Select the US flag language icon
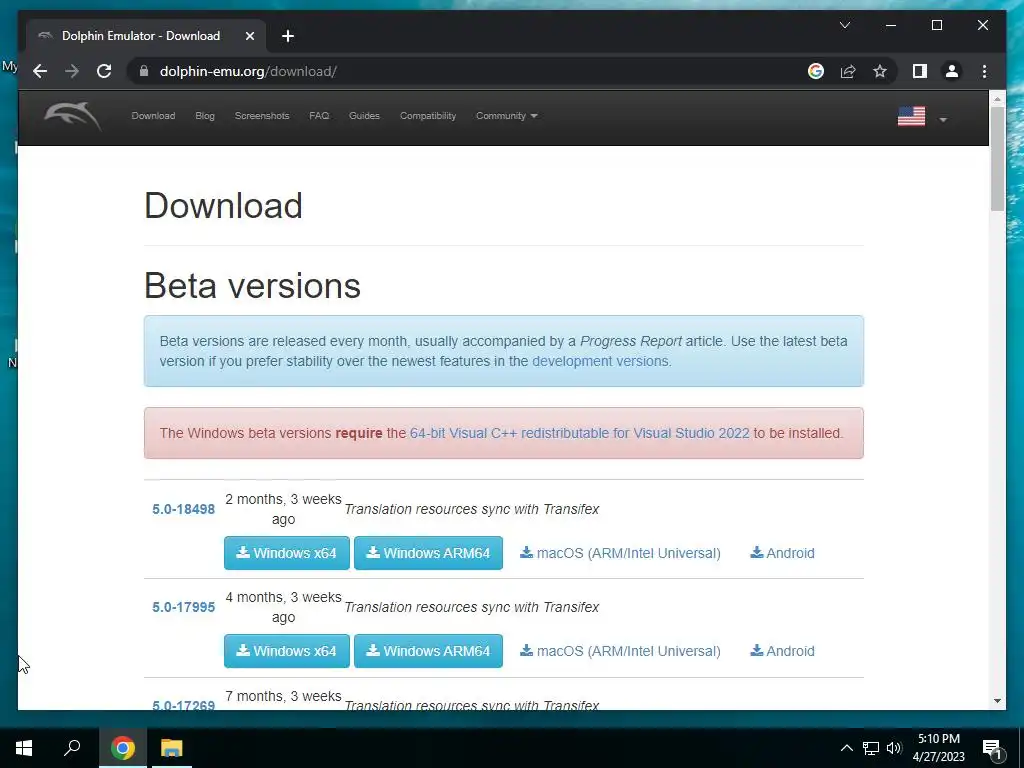1024x768 pixels. pos(911,116)
